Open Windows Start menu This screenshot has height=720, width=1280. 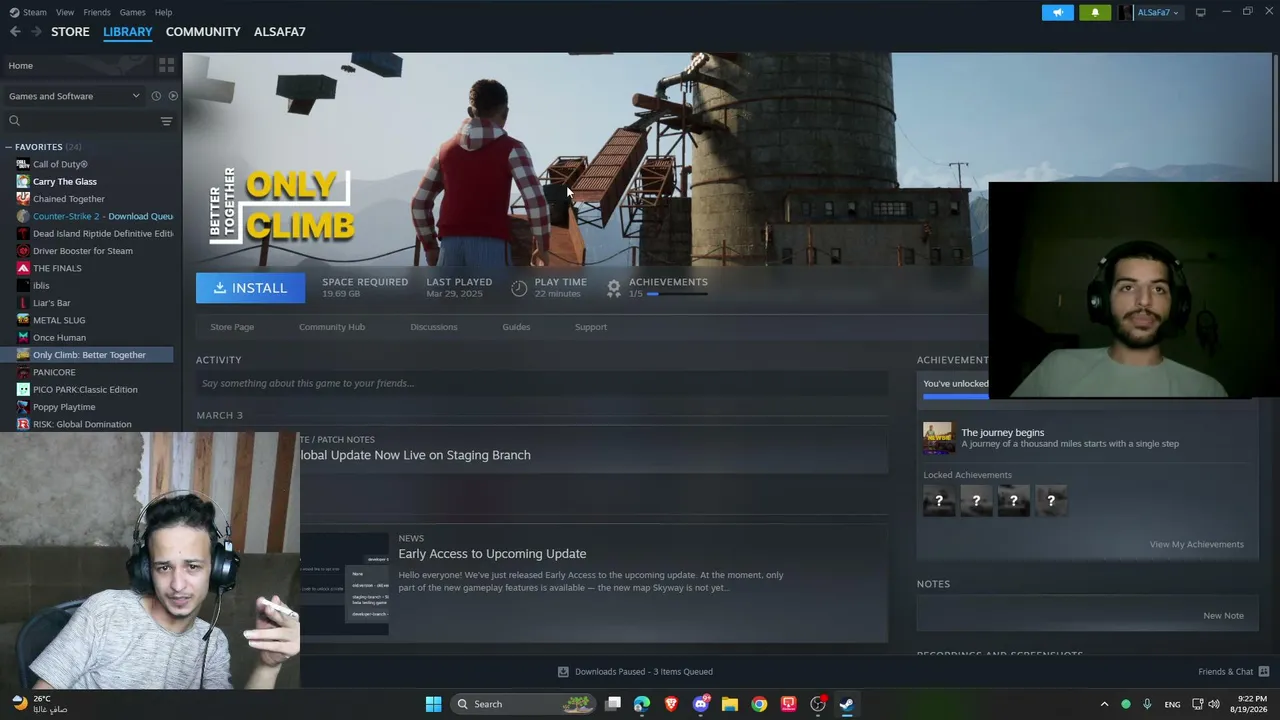tap(433, 704)
